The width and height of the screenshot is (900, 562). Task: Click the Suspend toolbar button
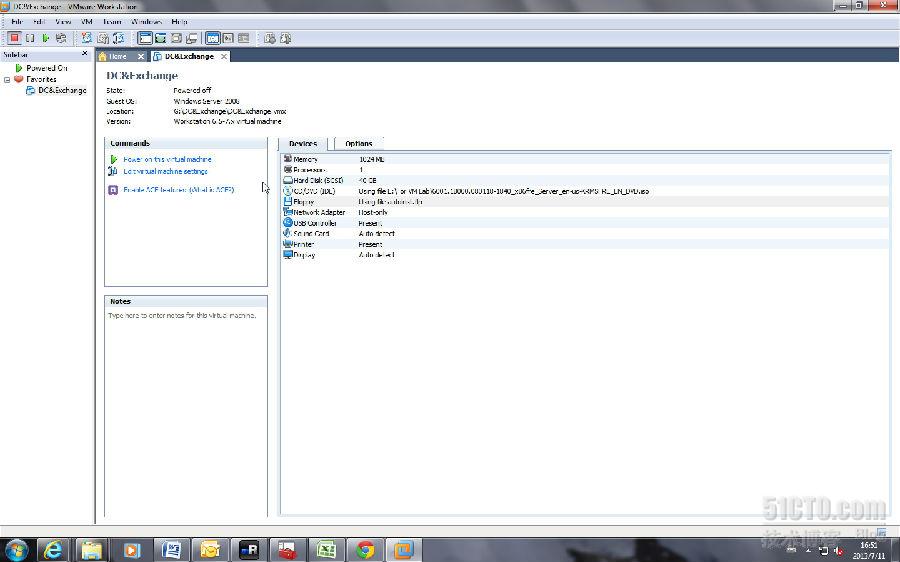(x=30, y=38)
